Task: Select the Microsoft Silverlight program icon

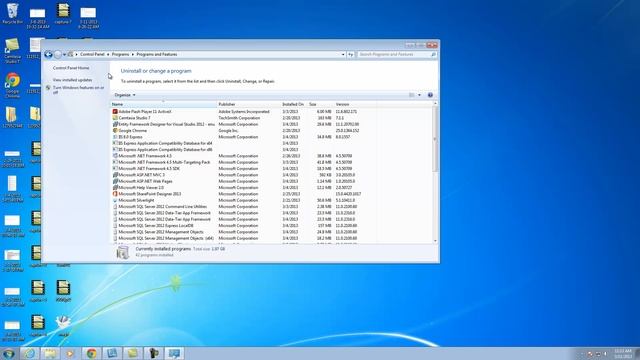Action: pos(115,200)
